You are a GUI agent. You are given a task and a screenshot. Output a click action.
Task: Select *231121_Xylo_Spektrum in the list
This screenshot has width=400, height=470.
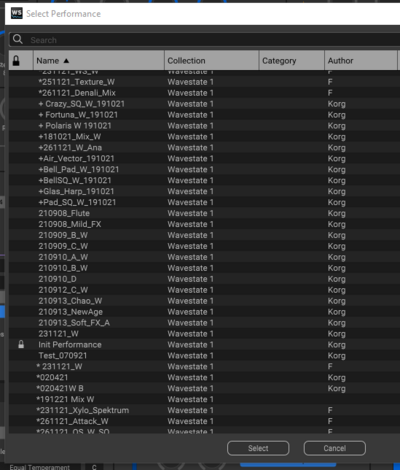pyautogui.click(x=204, y=410)
